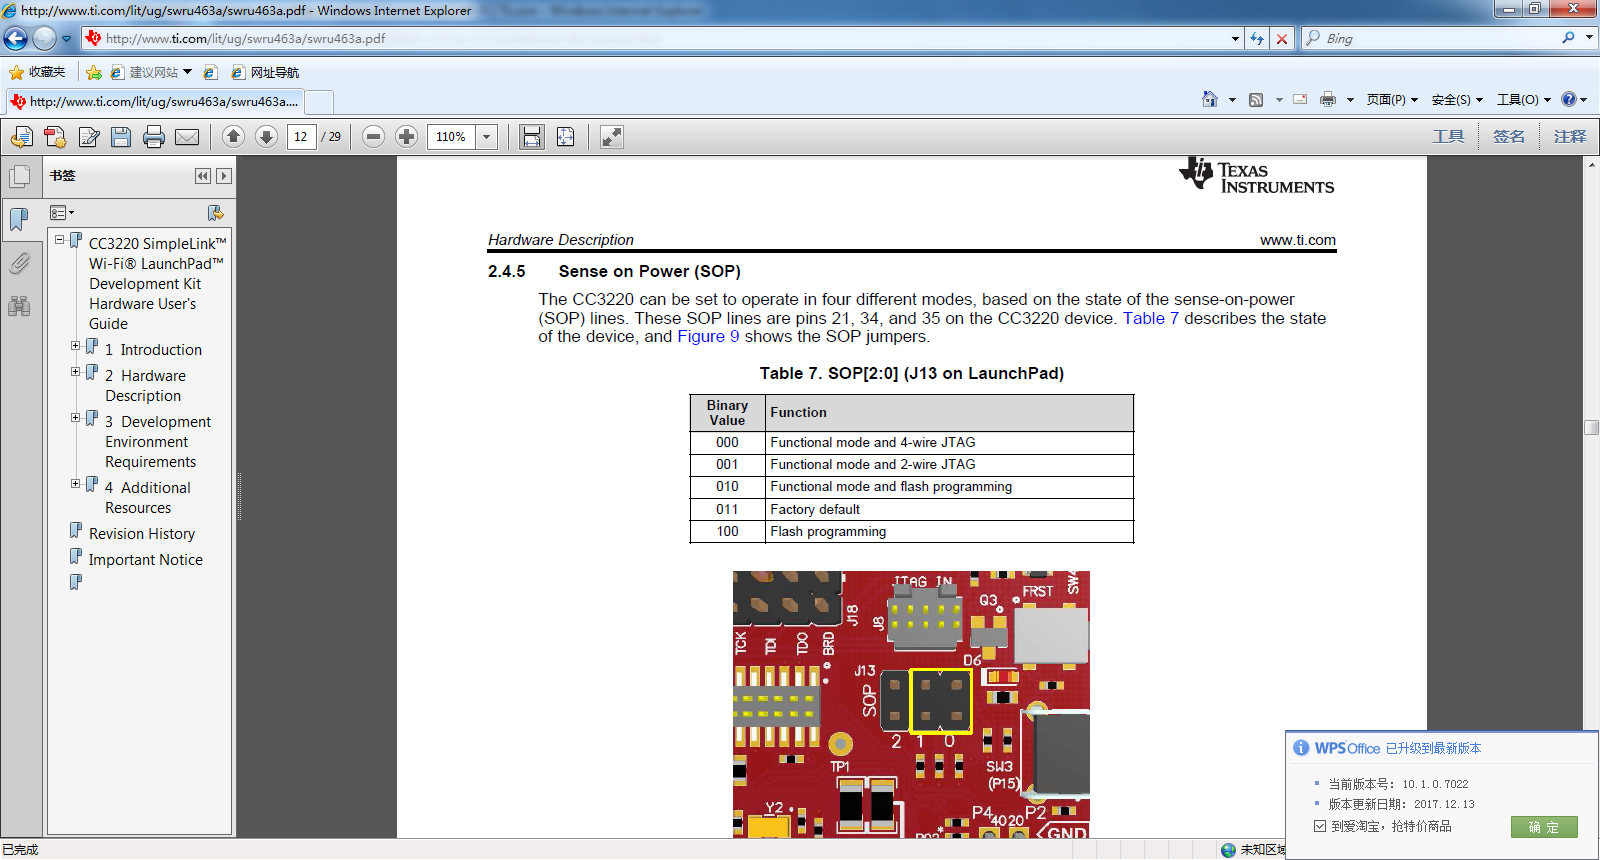Open the 工具 pane in PDF toolbar
Screen dimensions: 1600x860
point(1448,137)
